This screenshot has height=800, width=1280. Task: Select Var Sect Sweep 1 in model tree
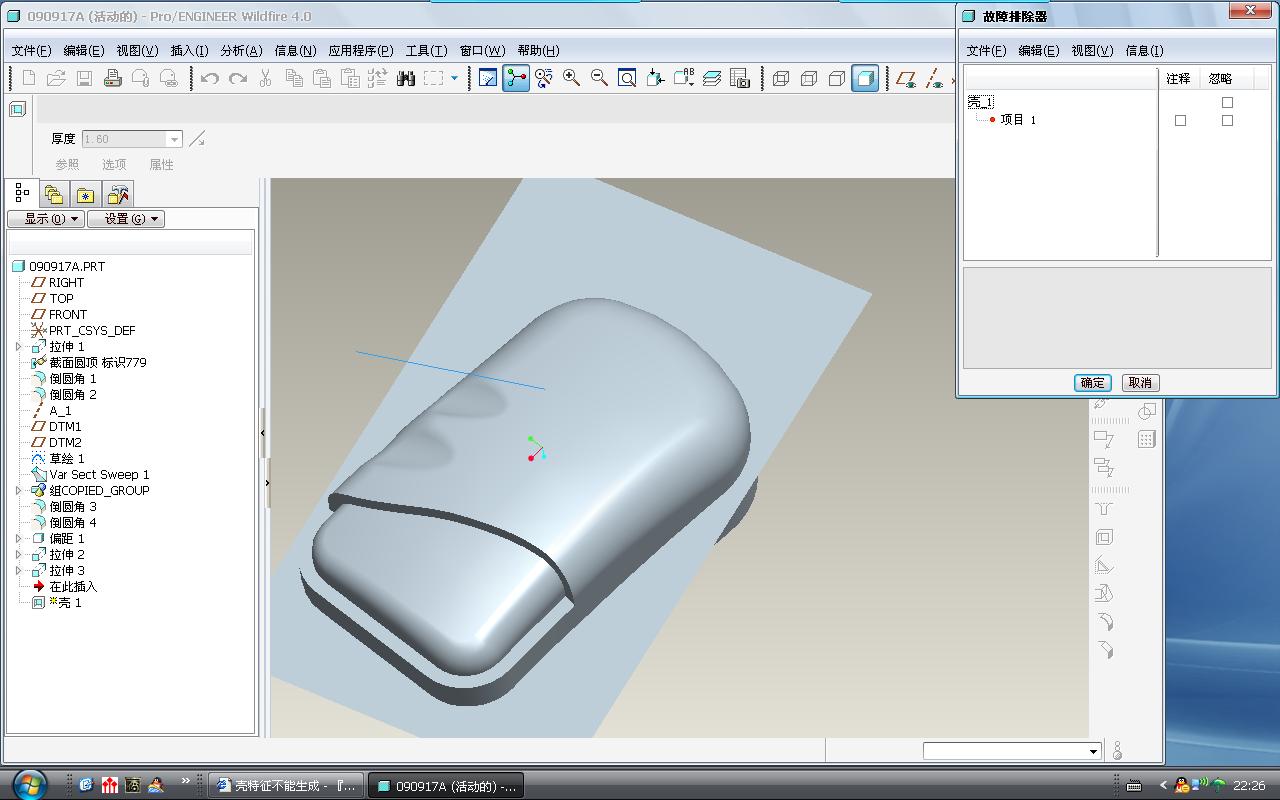(x=99, y=475)
